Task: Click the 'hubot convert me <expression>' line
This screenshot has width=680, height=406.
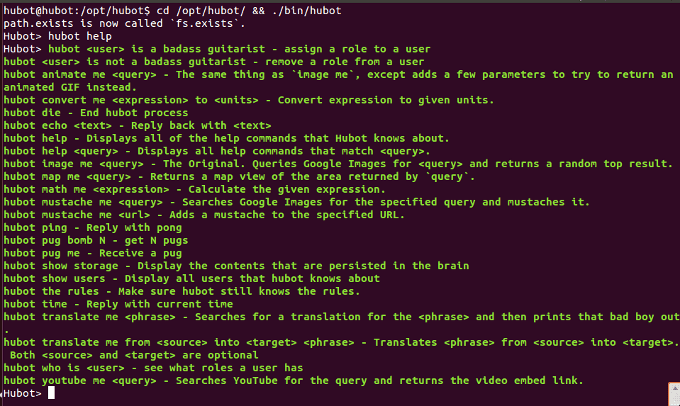Action: [x=248, y=100]
